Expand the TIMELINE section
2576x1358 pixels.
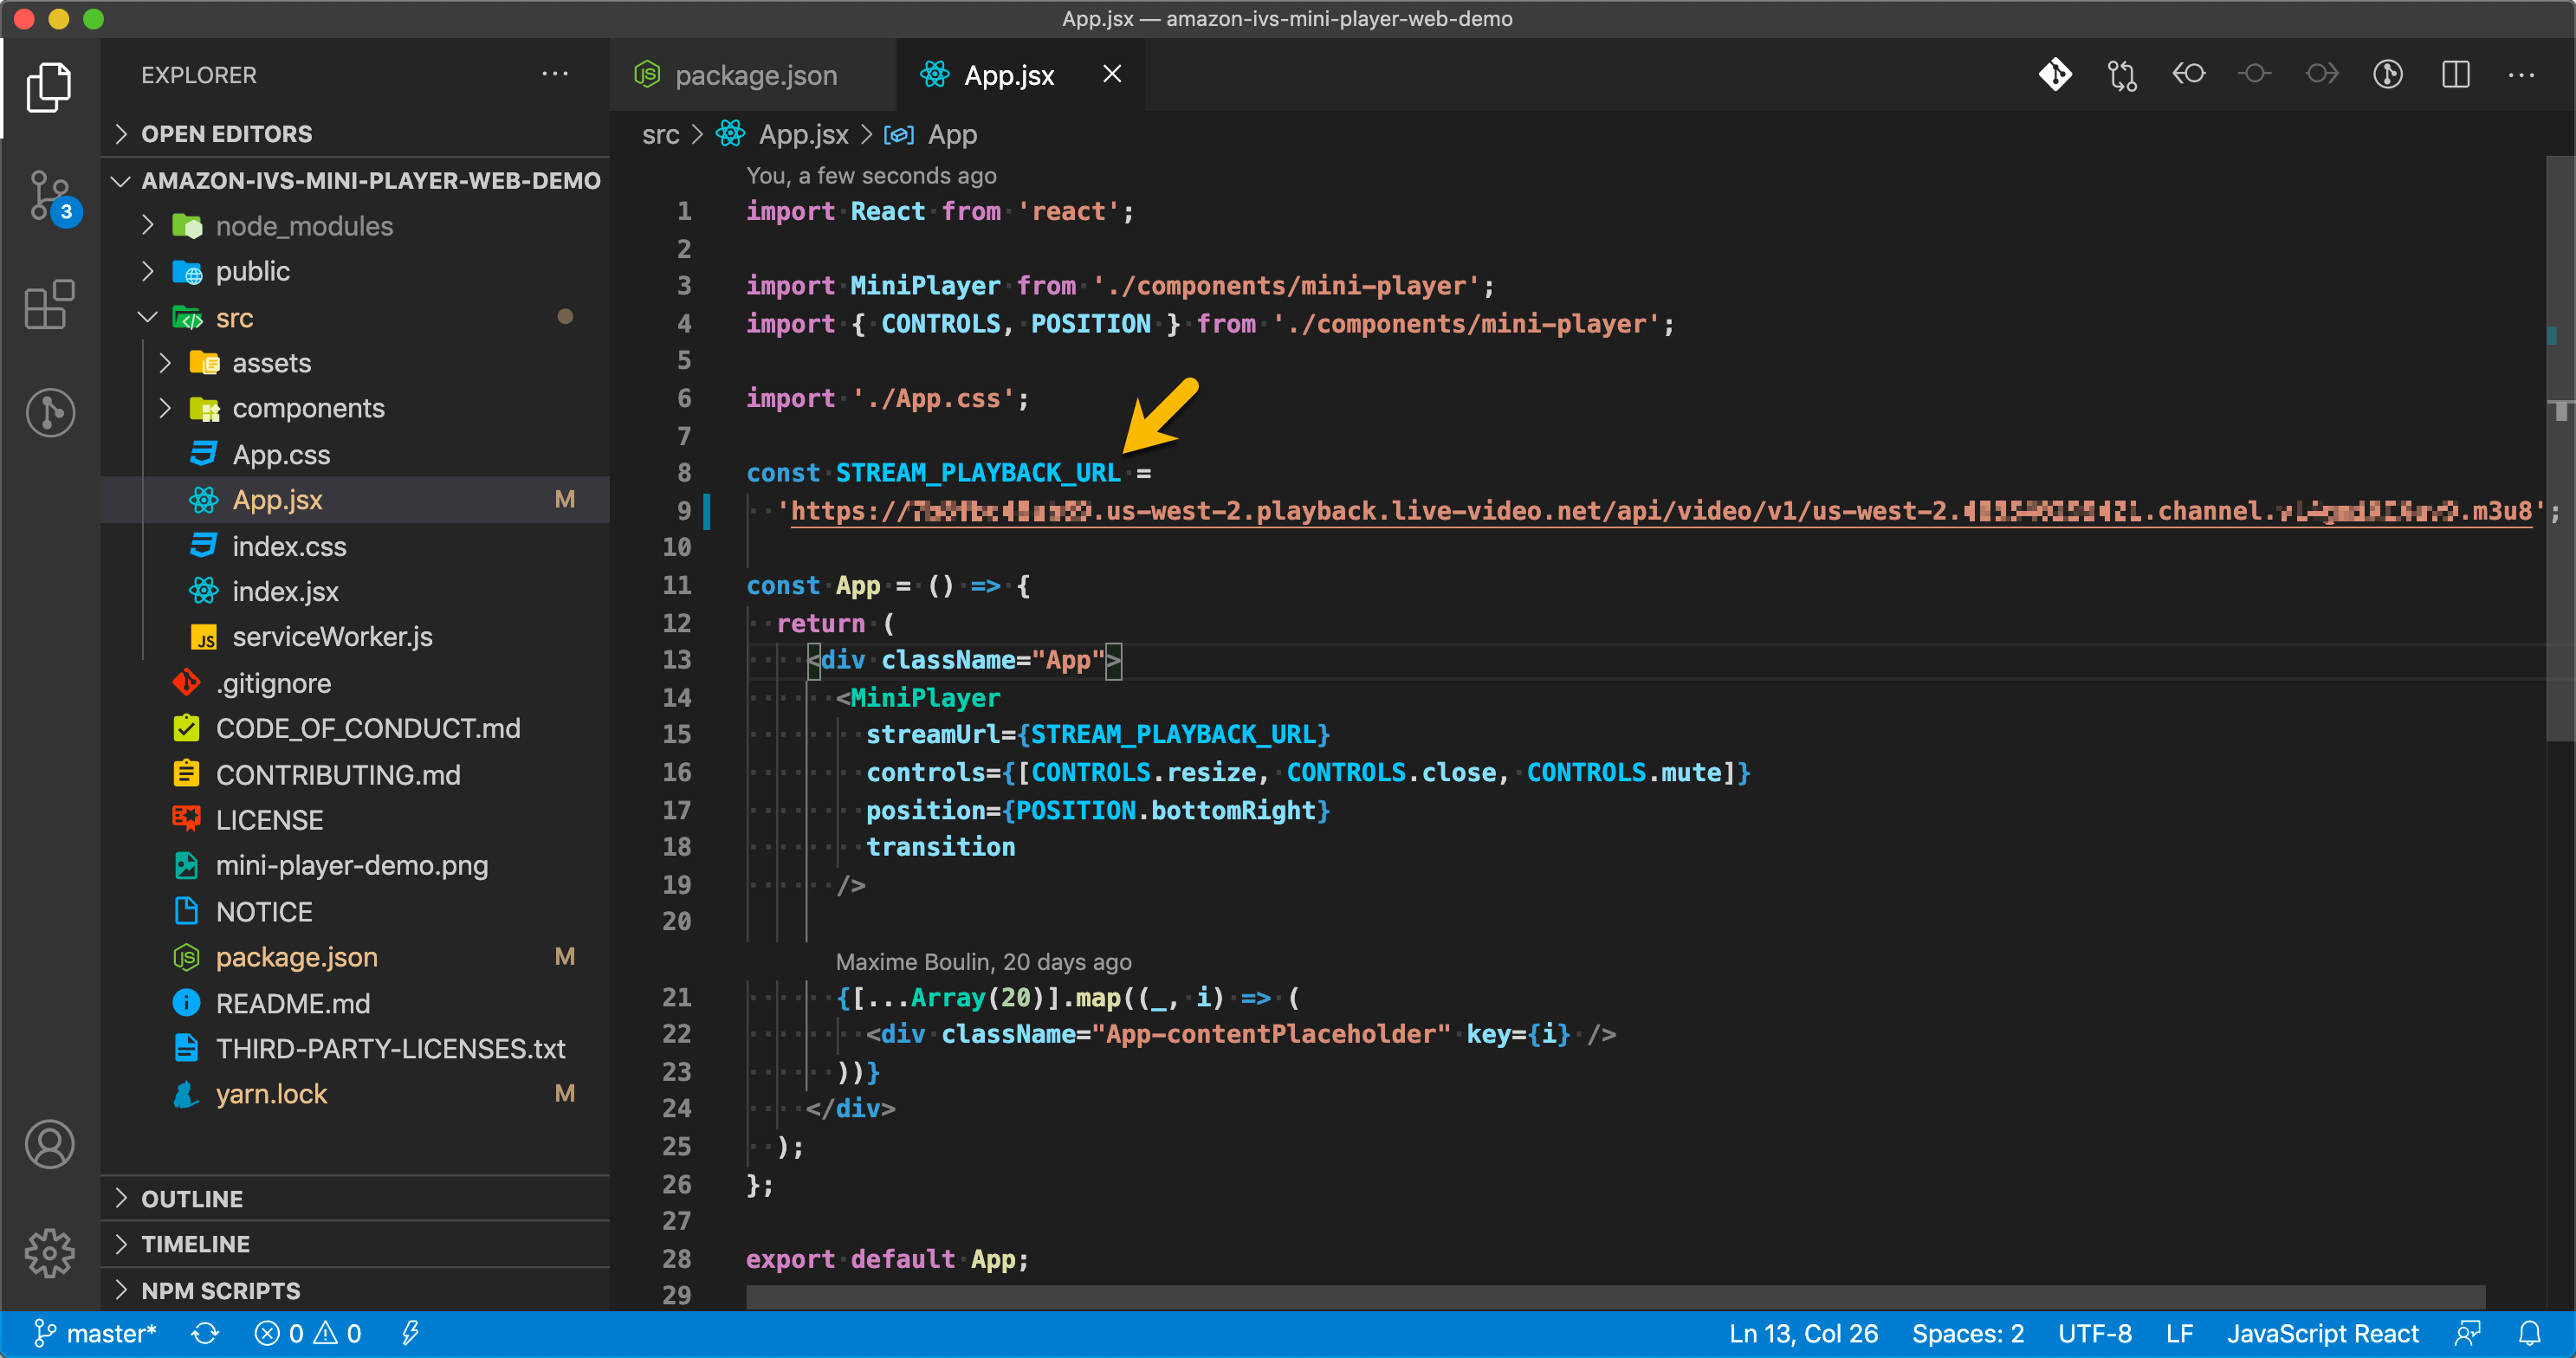pos(195,1243)
